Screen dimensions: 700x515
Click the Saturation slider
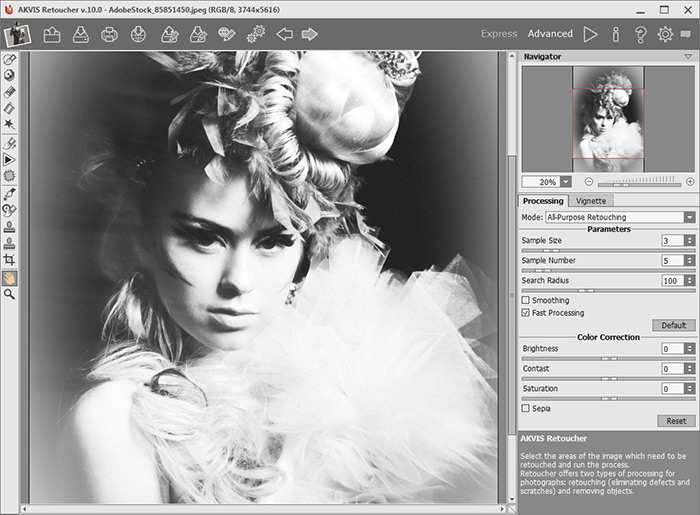608,399
